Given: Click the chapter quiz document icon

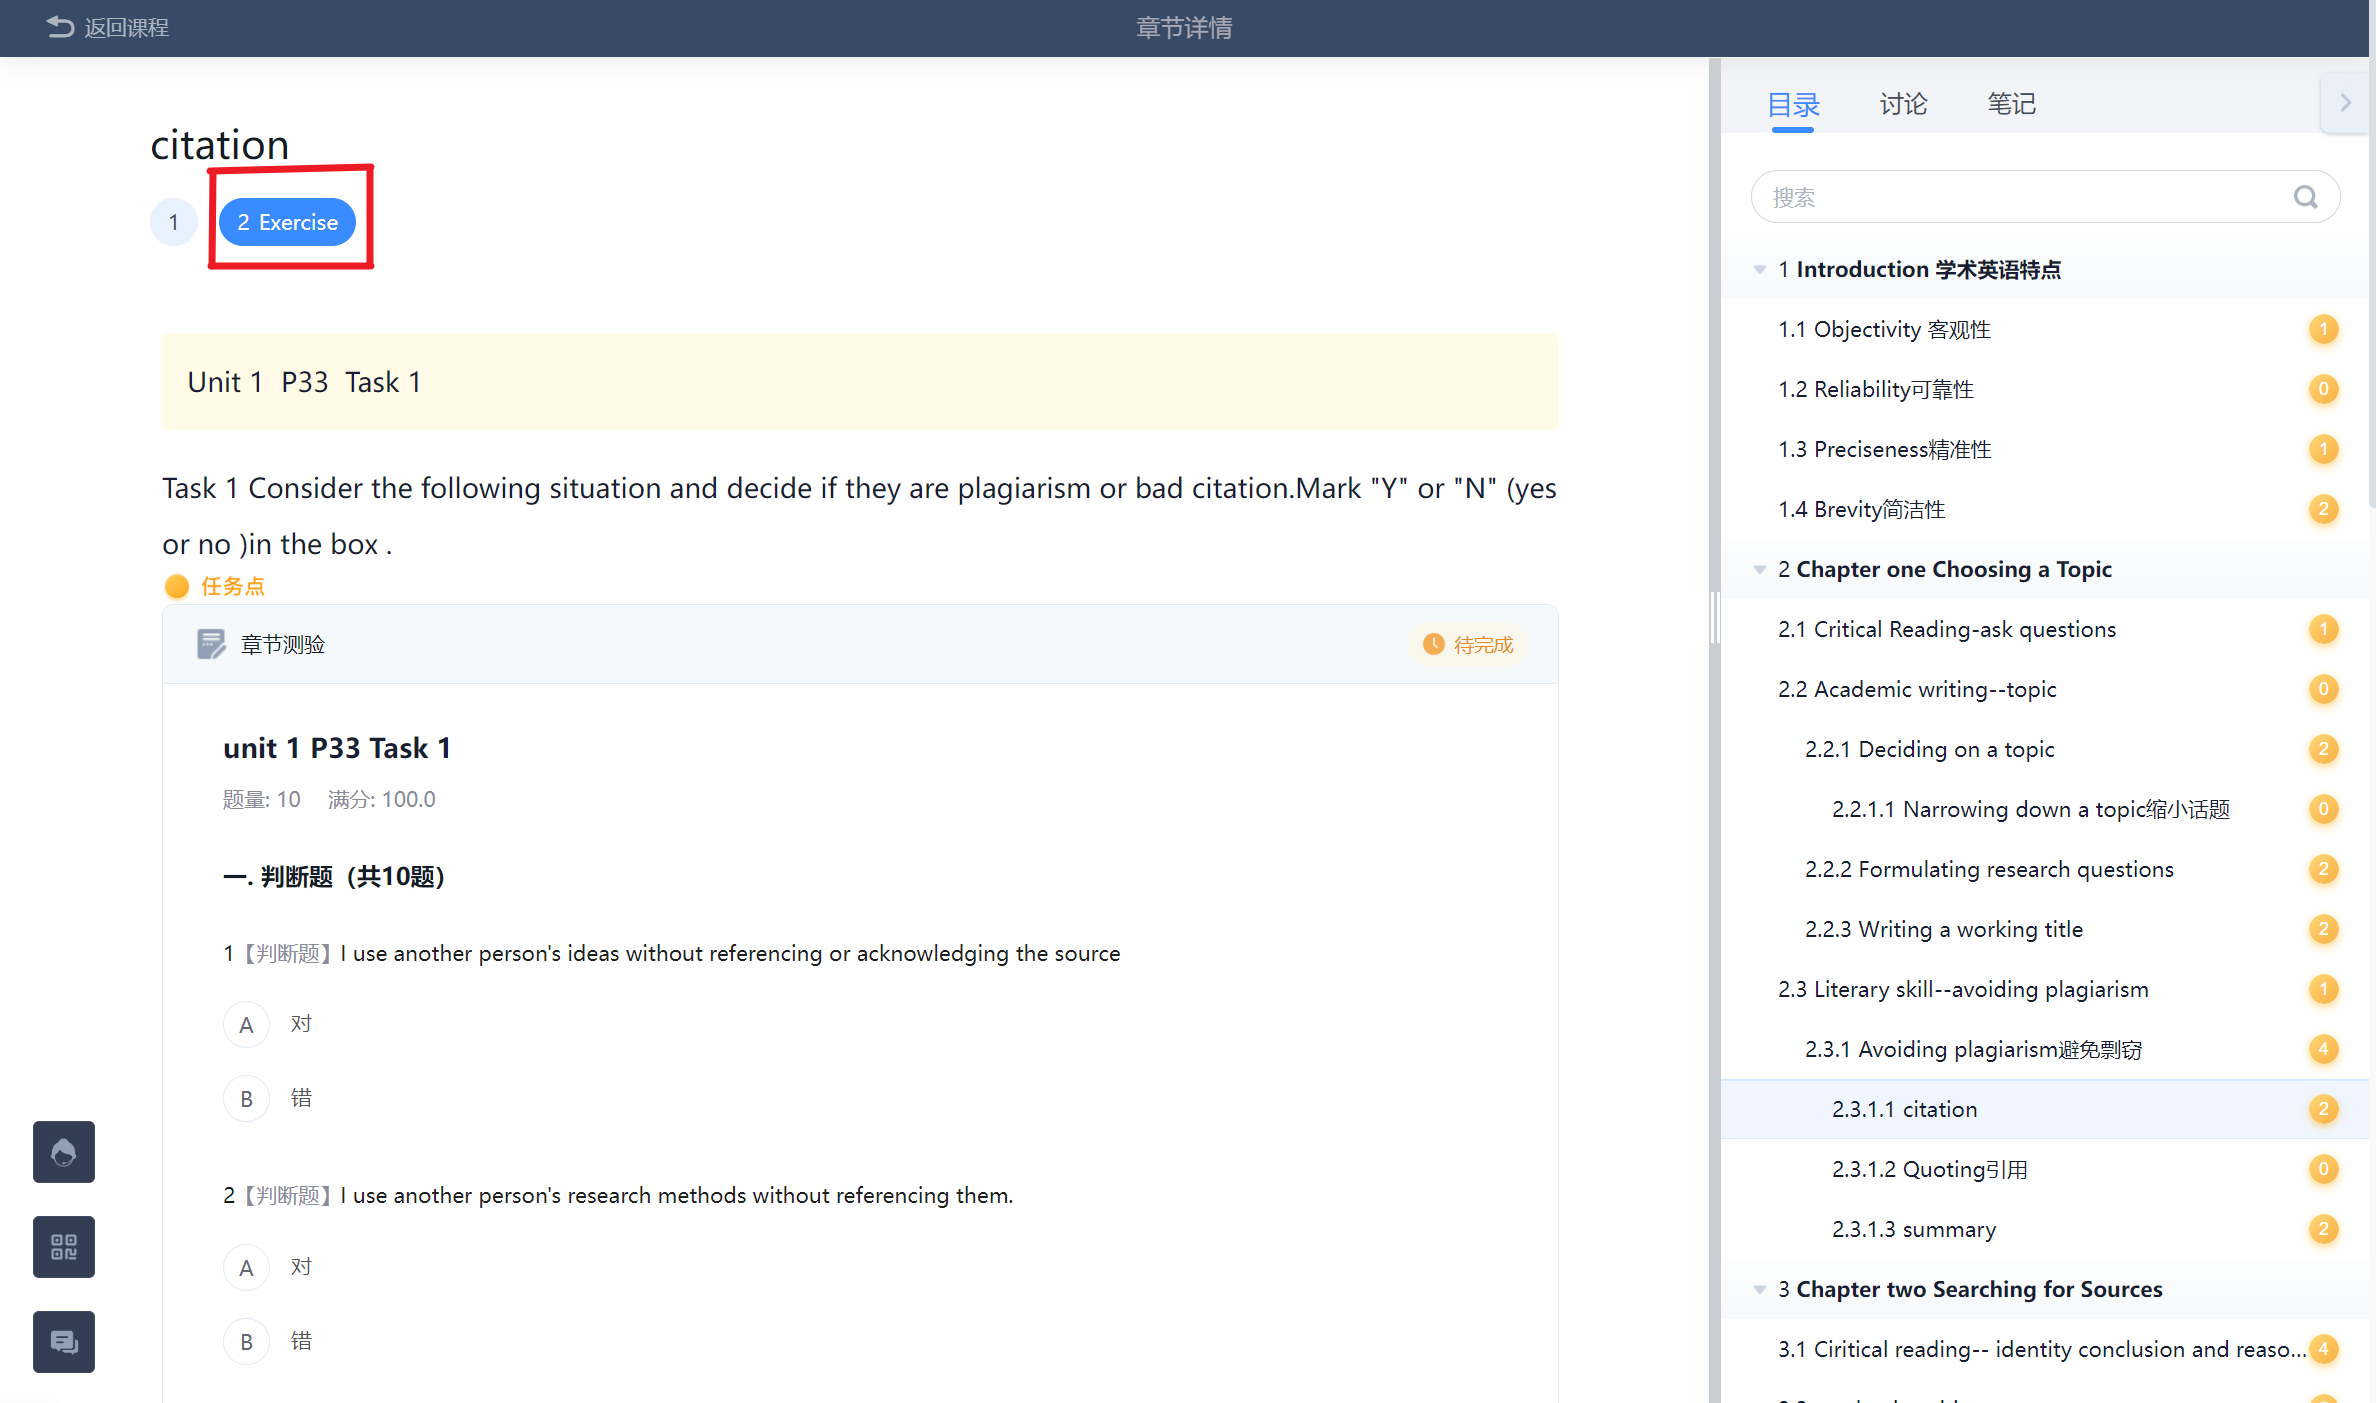Looking at the screenshot, I should (210, 644).
